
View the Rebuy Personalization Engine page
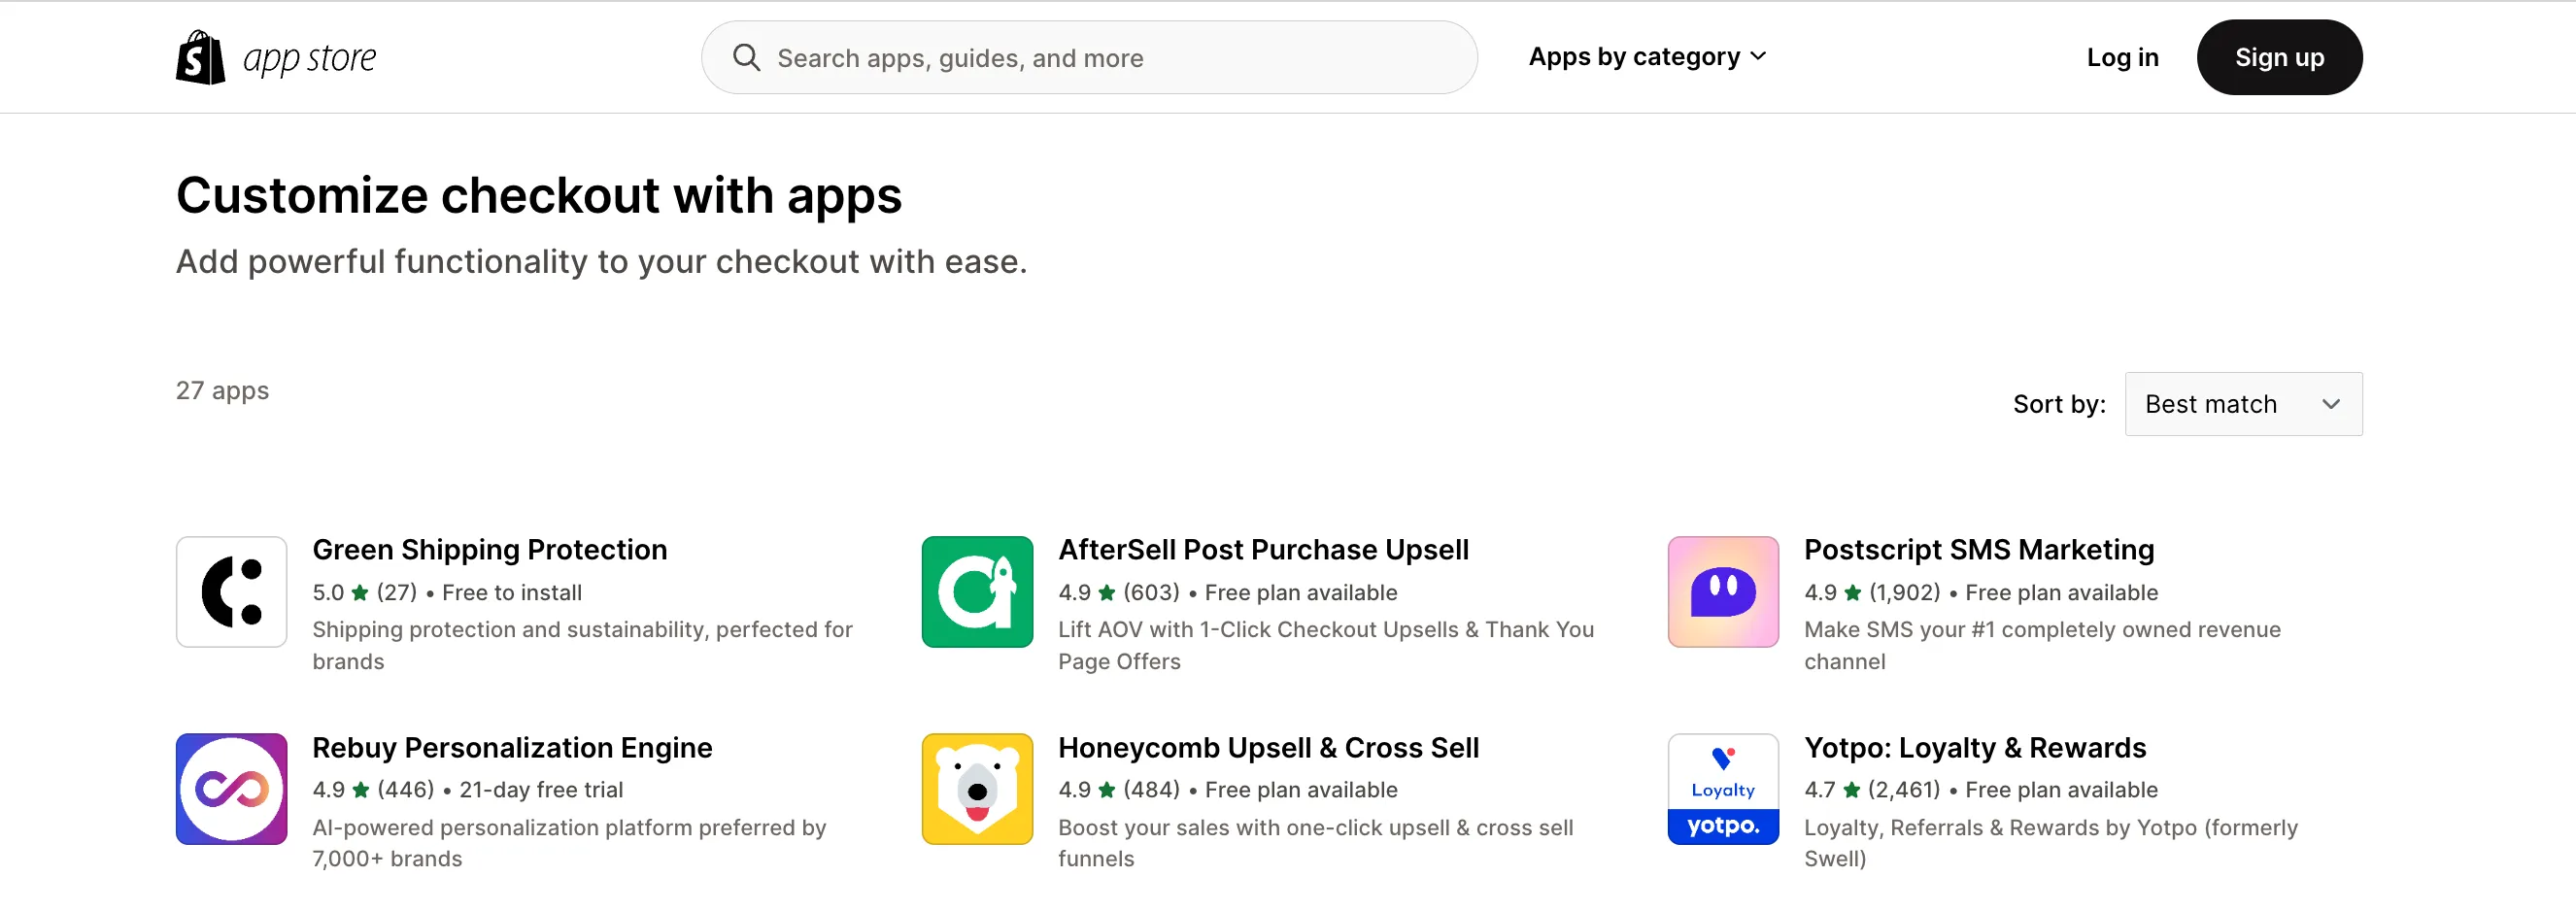512,747
